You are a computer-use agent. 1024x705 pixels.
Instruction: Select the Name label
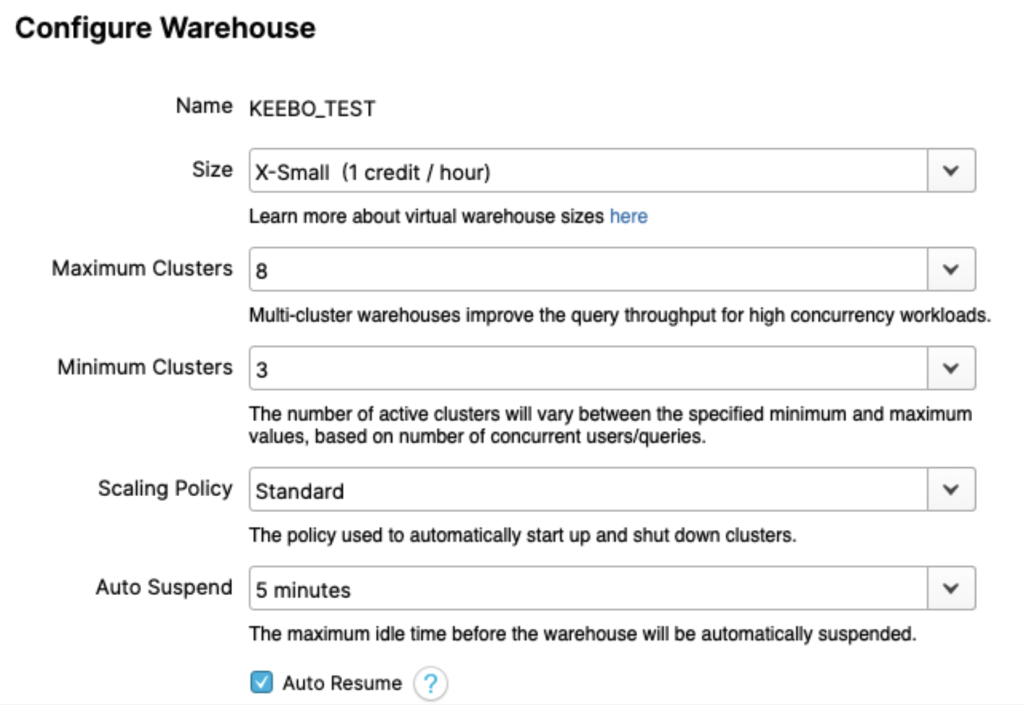coord(202,106)
